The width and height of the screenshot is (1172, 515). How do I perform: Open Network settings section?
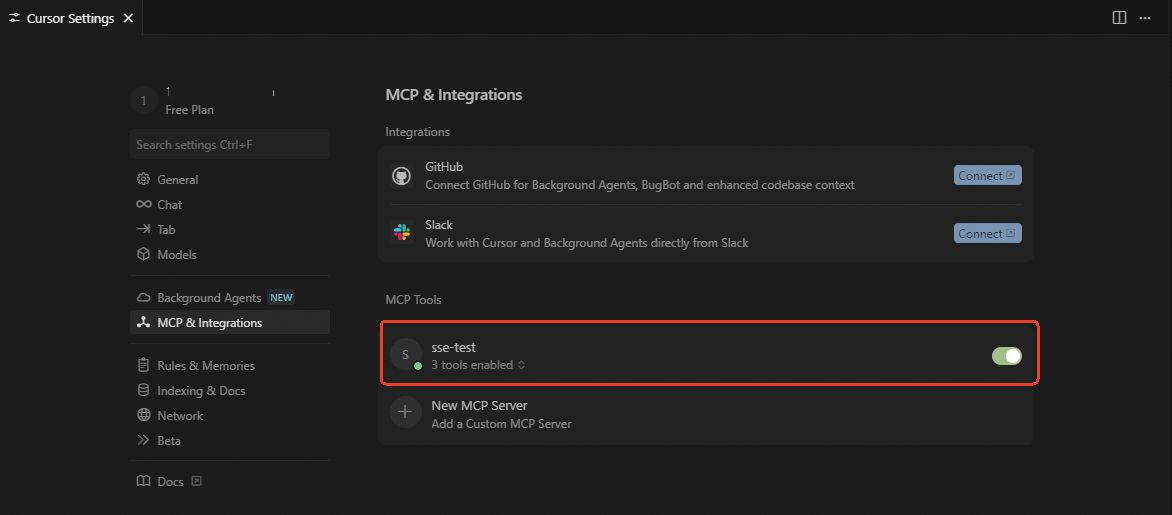pyautogui.click(x=230, y=415)
